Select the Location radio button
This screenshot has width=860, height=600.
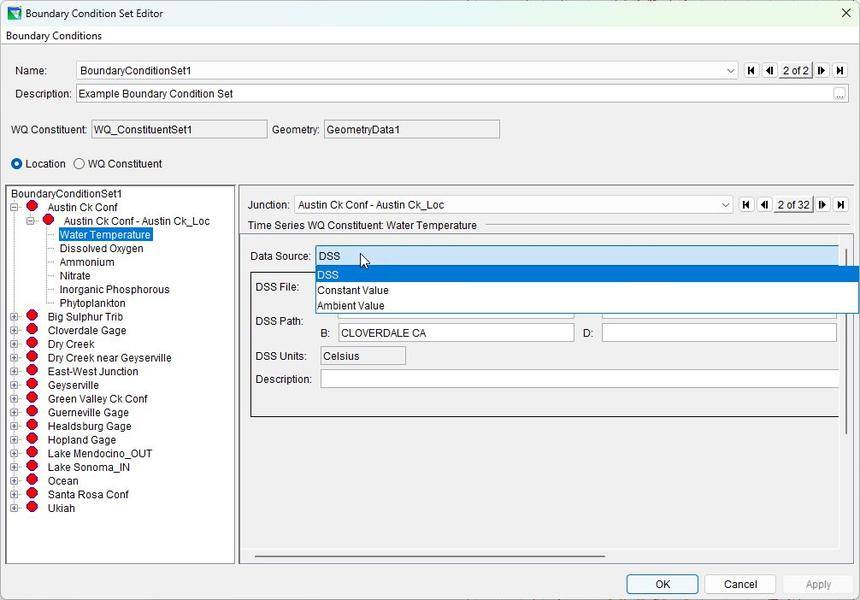click(17, 163)
